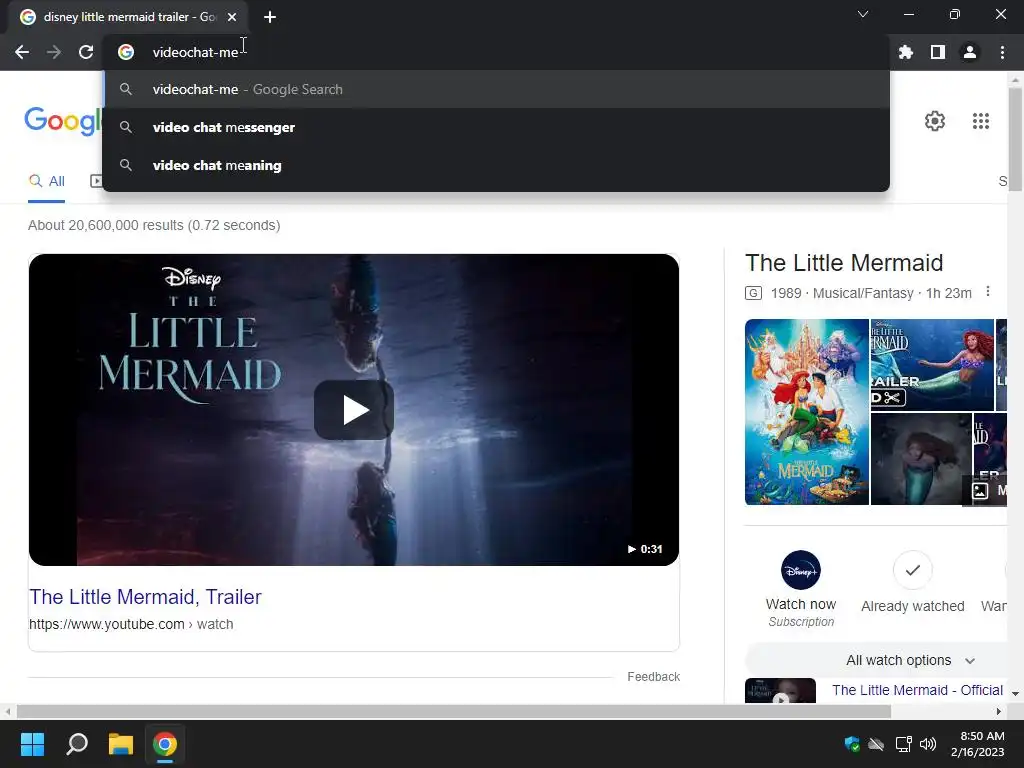Image resolution: width=1024 pixels, height=768 pixels.
Task: Open 'The Little Mermaid - Official' video link
Action: pos(918,690)
